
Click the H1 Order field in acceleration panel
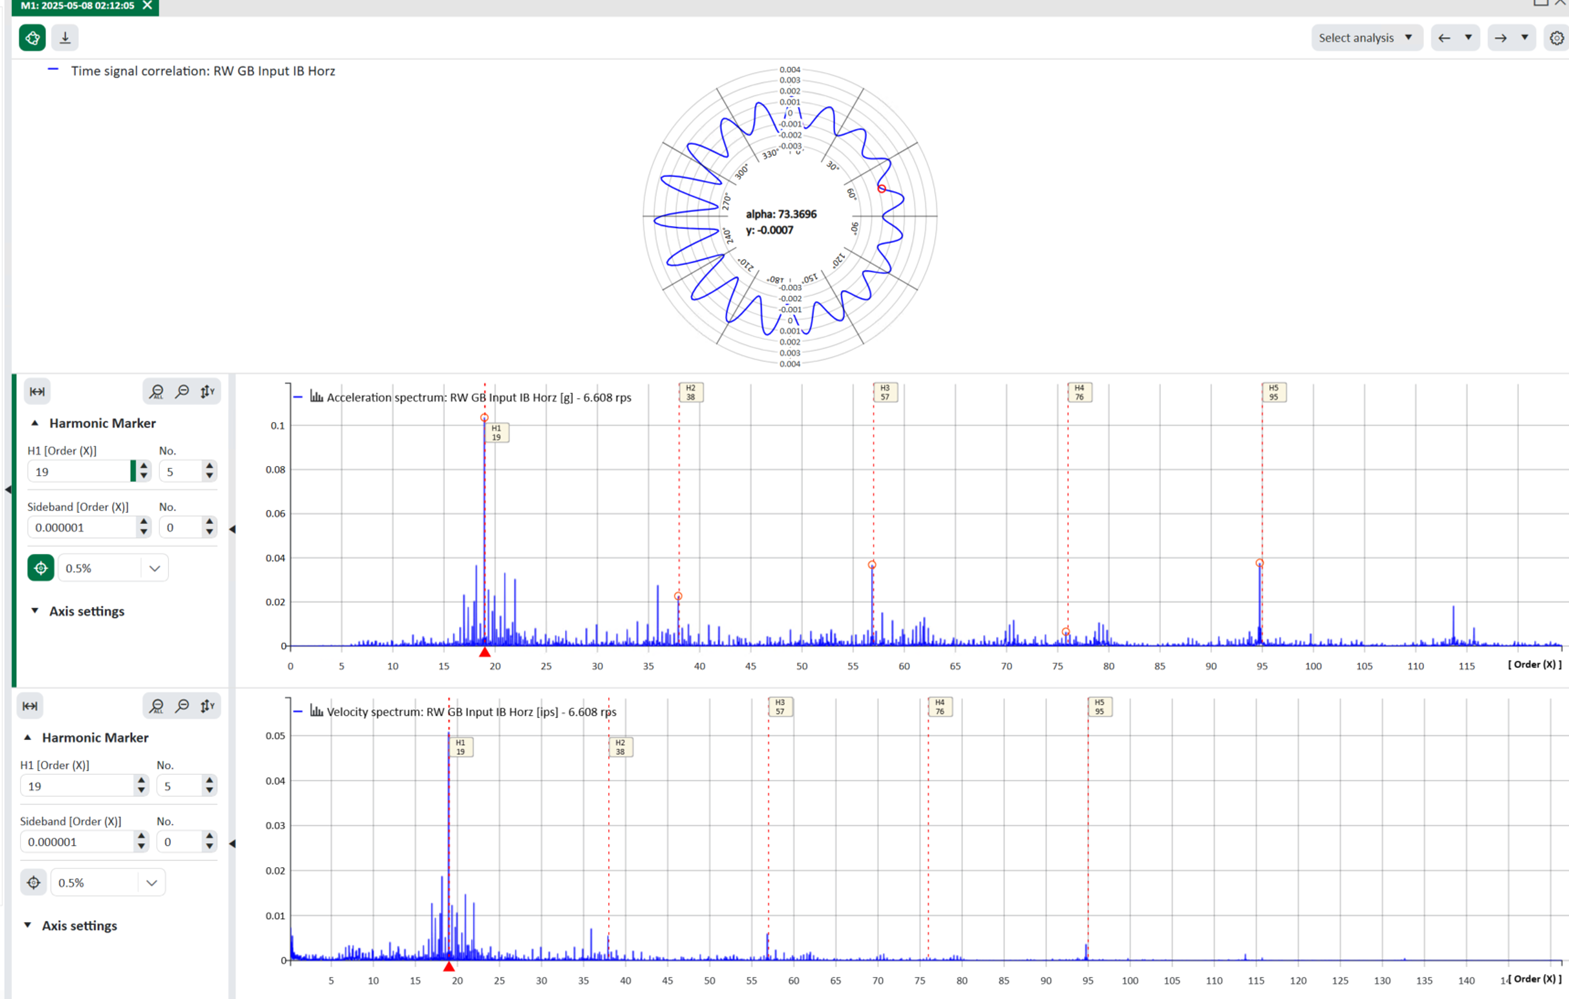80,472
